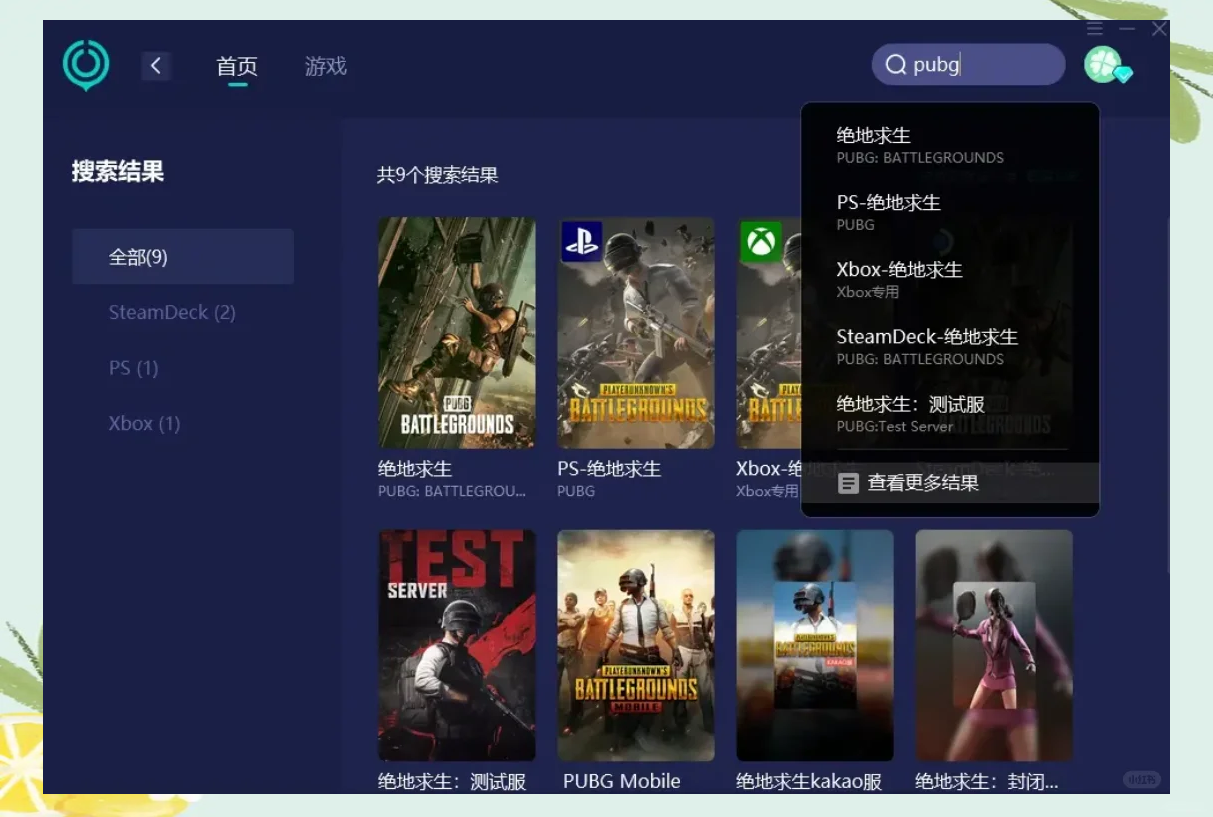Click Xbox logo badge on cover

tap(761, 242)
